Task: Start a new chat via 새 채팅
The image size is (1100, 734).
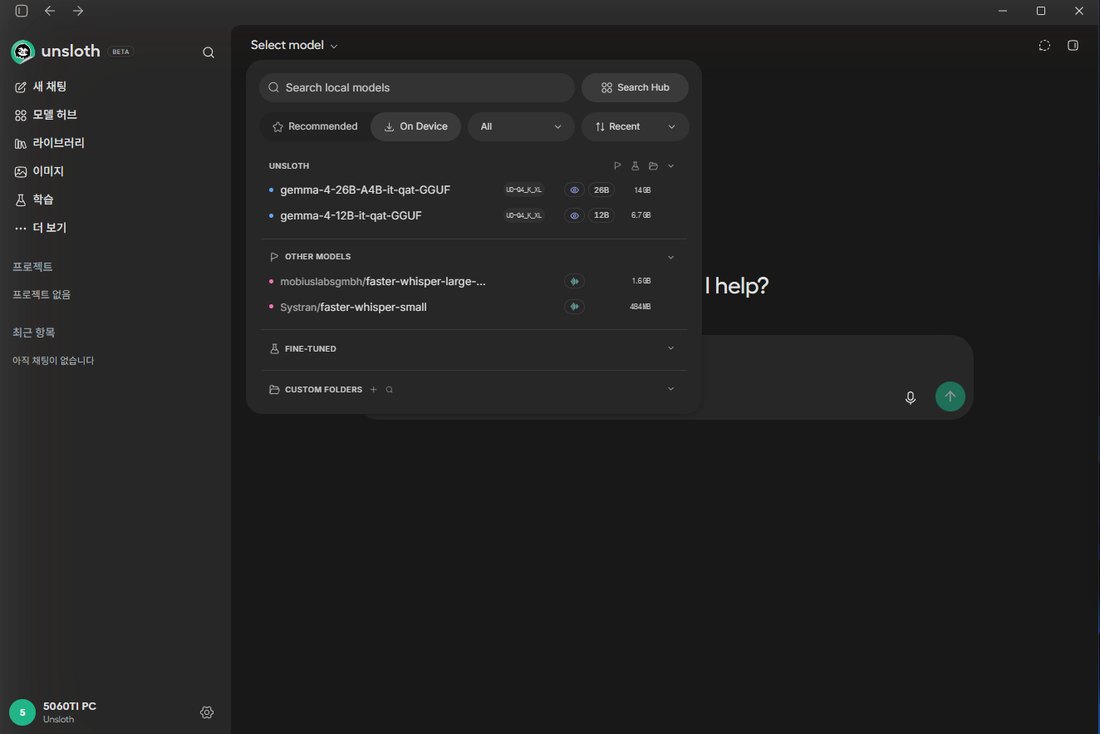Action: (41, 86)
